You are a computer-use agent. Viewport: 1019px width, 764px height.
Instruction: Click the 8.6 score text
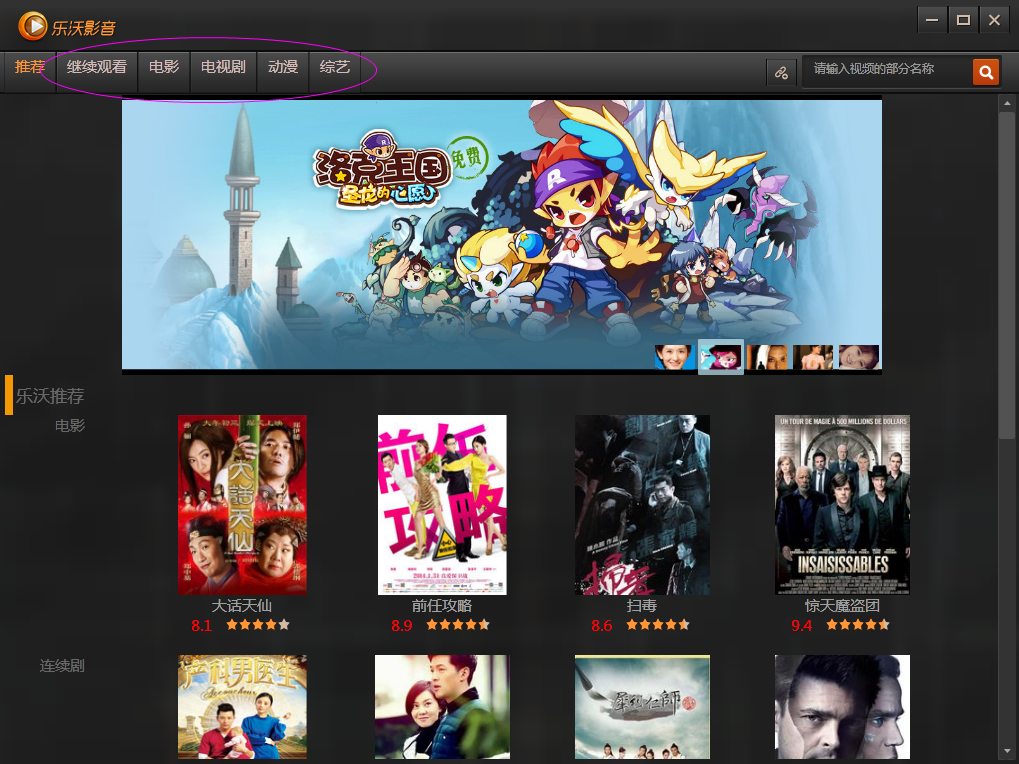pyautogui.click(x=602, y=626)
